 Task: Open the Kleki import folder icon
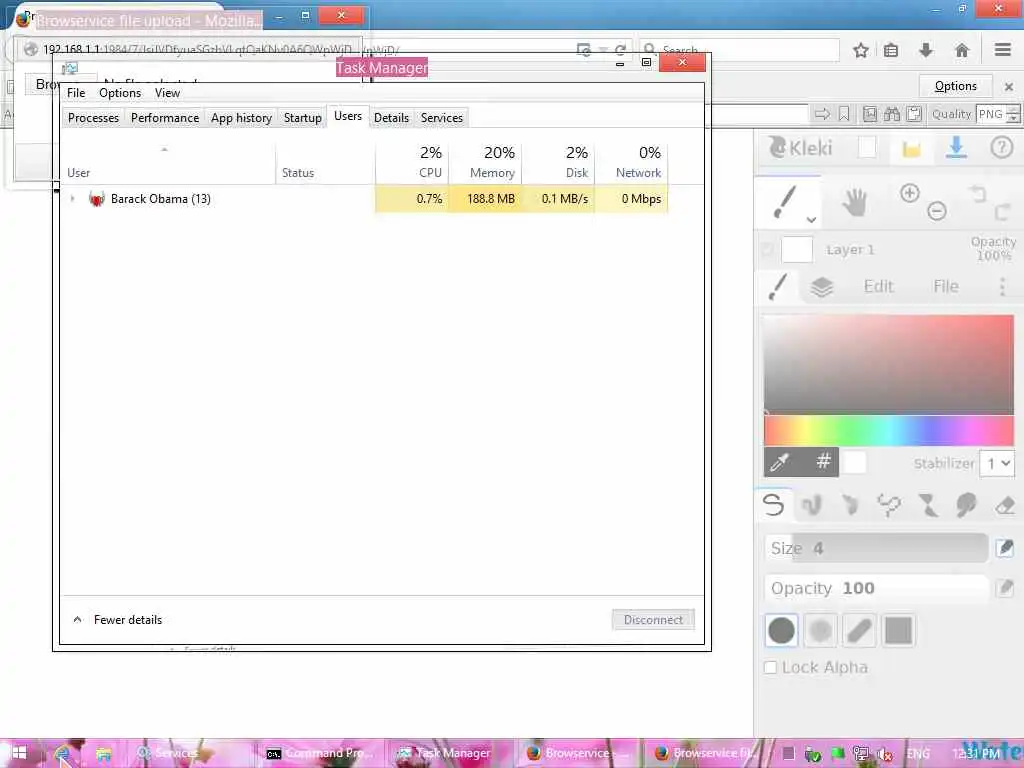(x=911, y=149)
